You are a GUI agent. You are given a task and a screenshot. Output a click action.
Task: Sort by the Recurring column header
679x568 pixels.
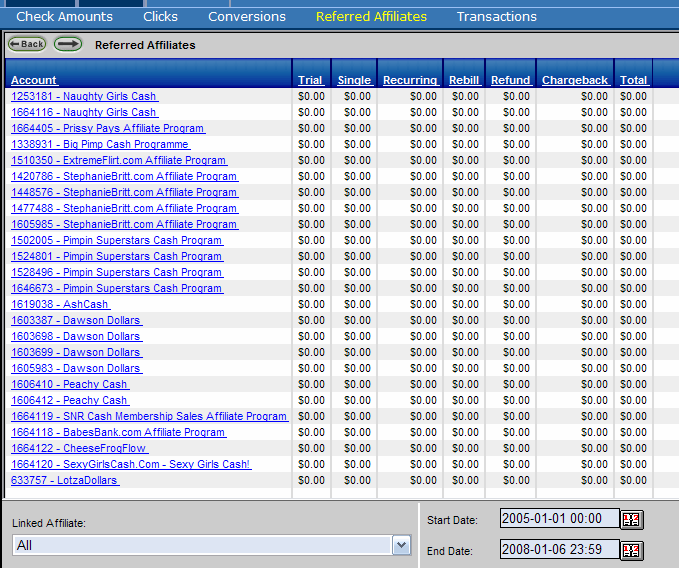click(410, 80)
